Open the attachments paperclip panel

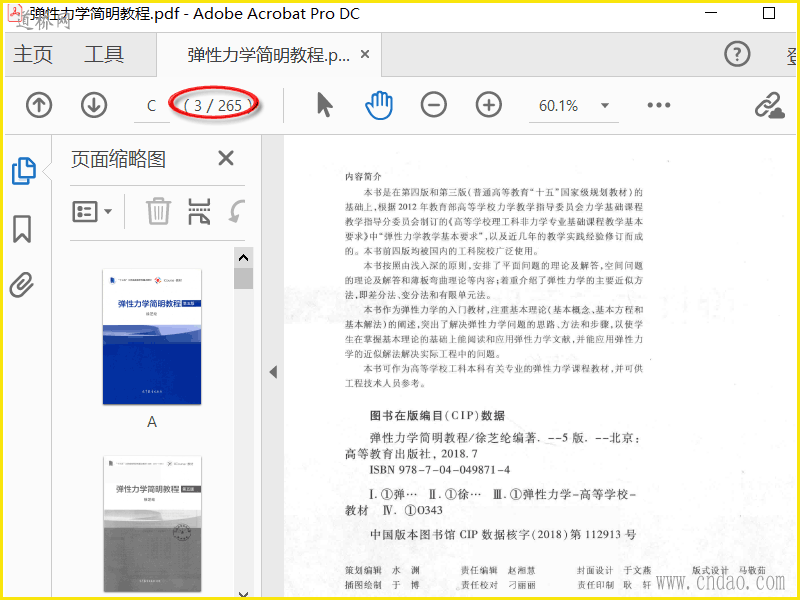coord(22,285)
